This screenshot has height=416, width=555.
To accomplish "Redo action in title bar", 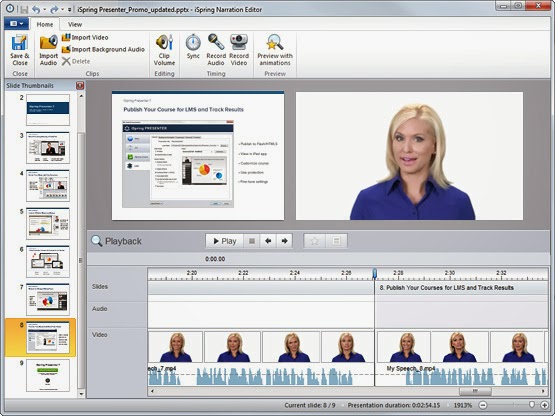I will pyautogui.click(x=54, y=10).
